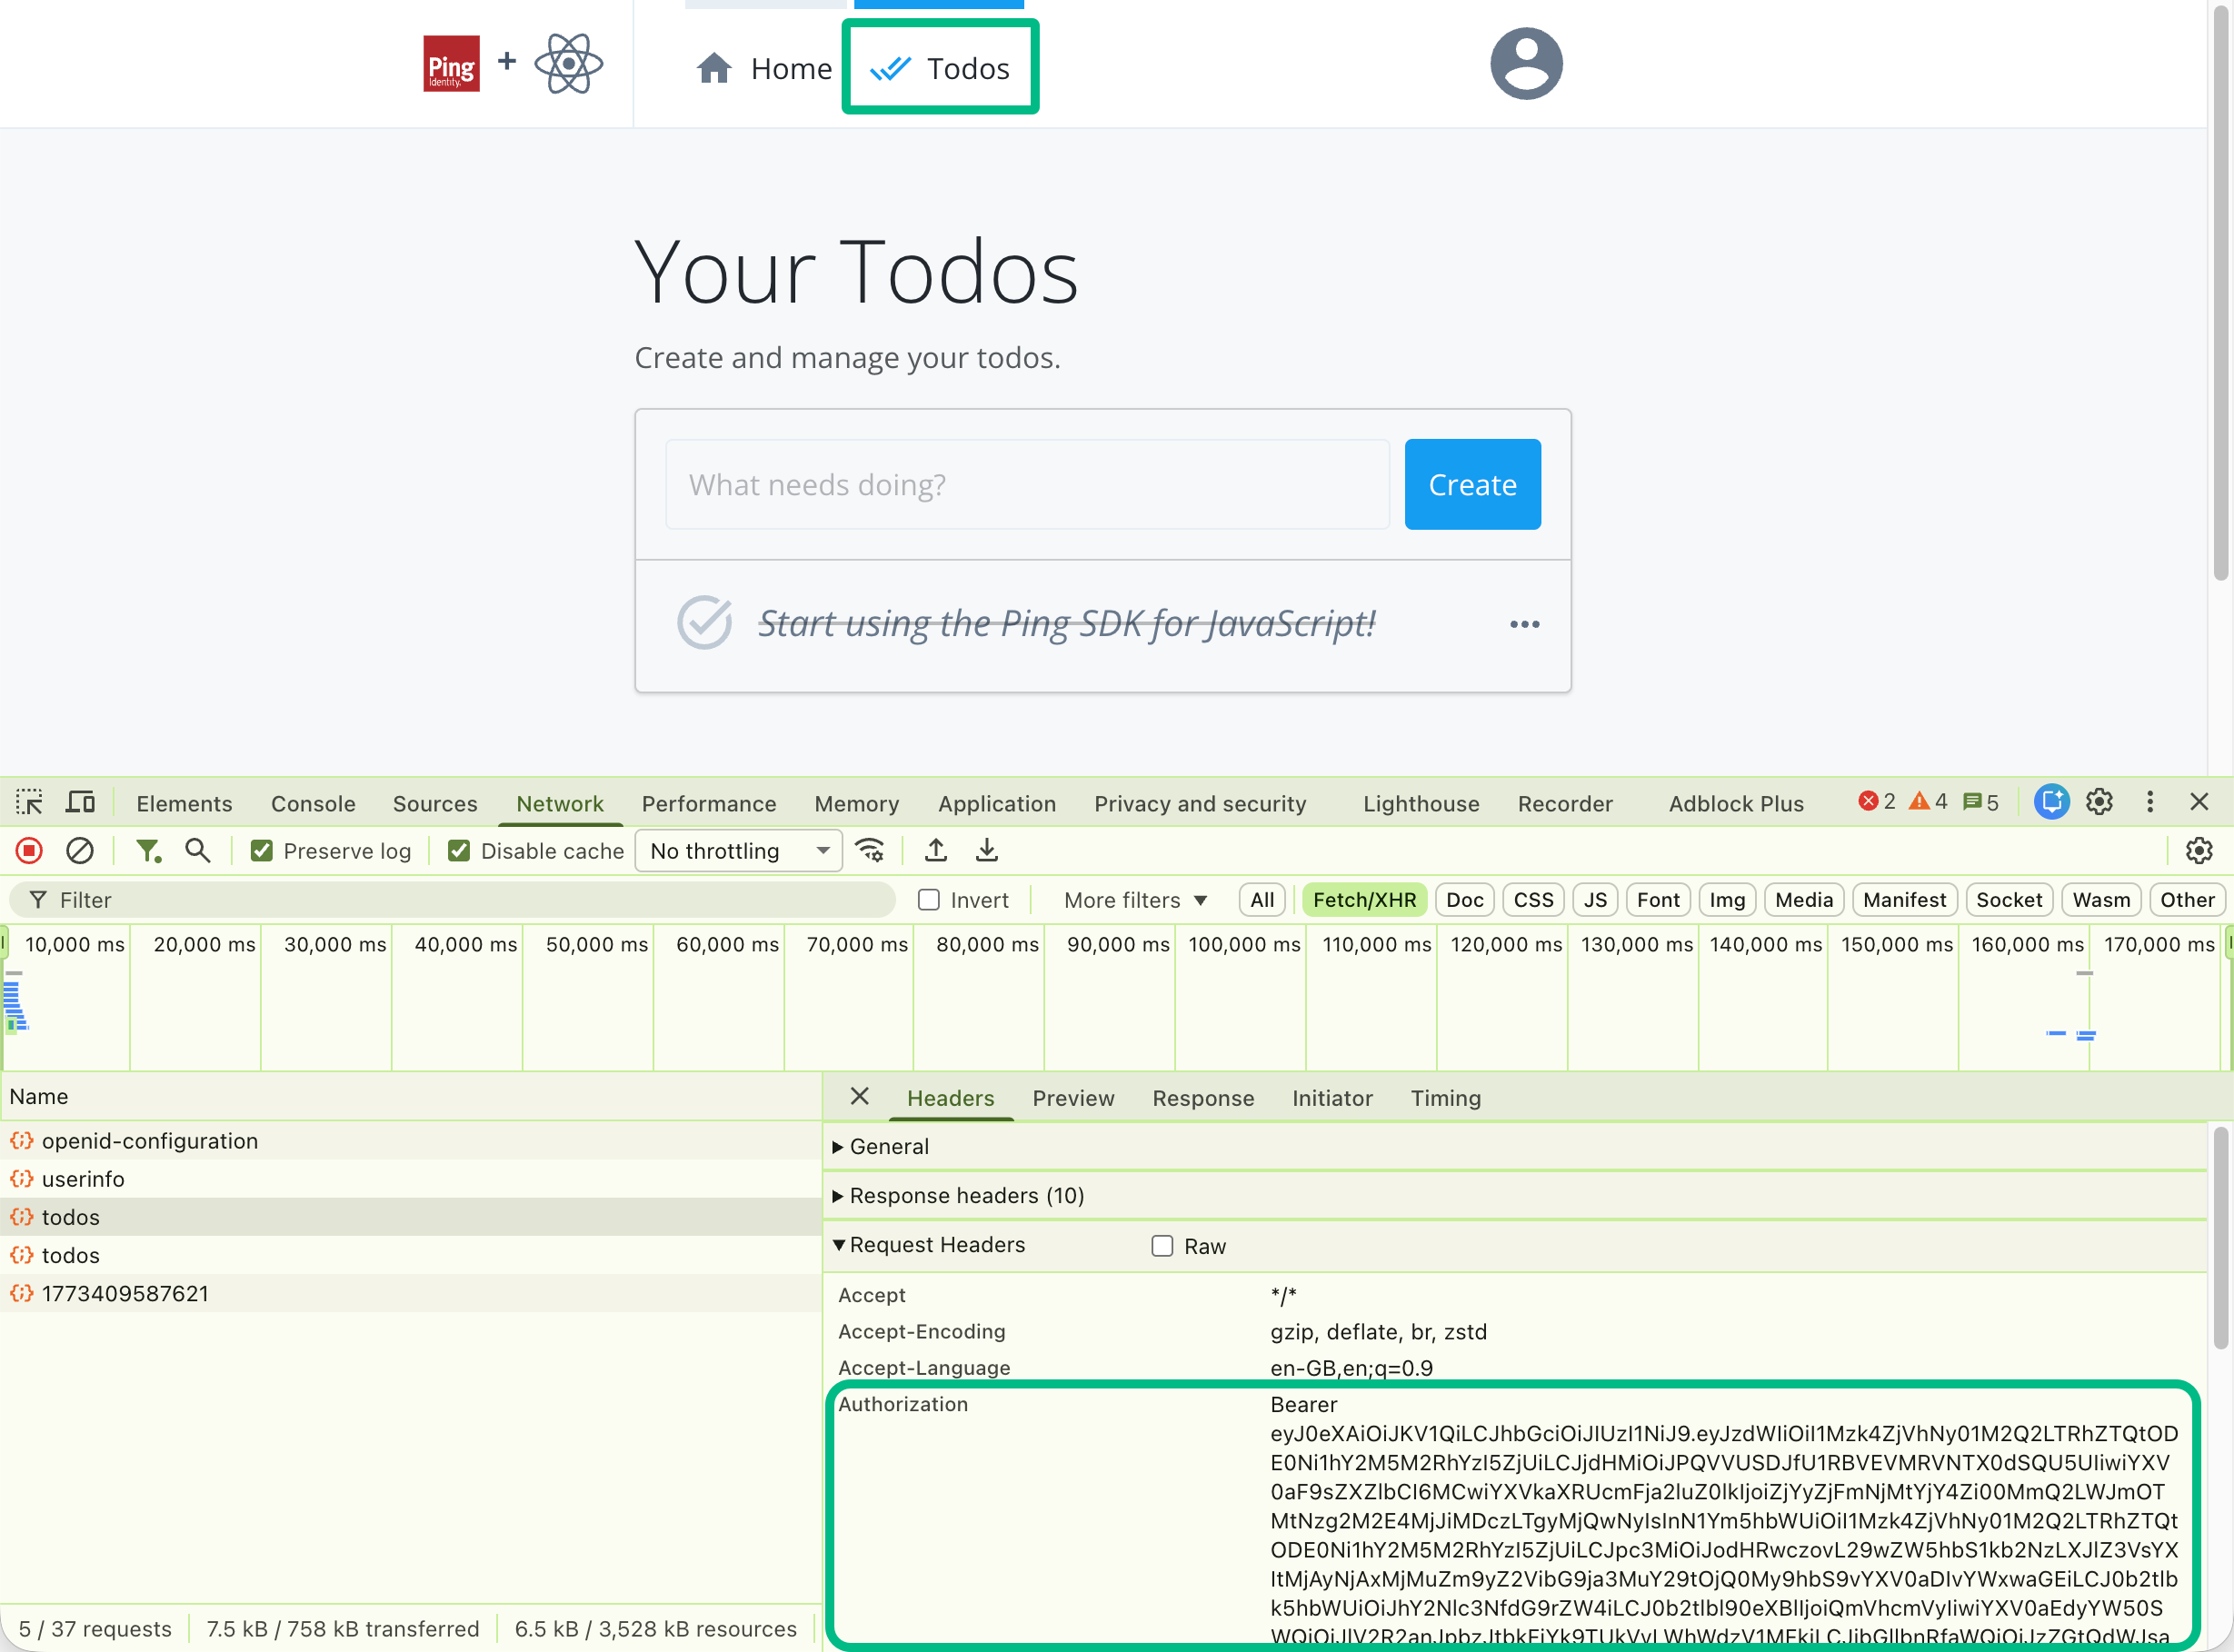Open the network search magnifier icon
This screenshot has width=2234, height=1652.
point(198,851)
